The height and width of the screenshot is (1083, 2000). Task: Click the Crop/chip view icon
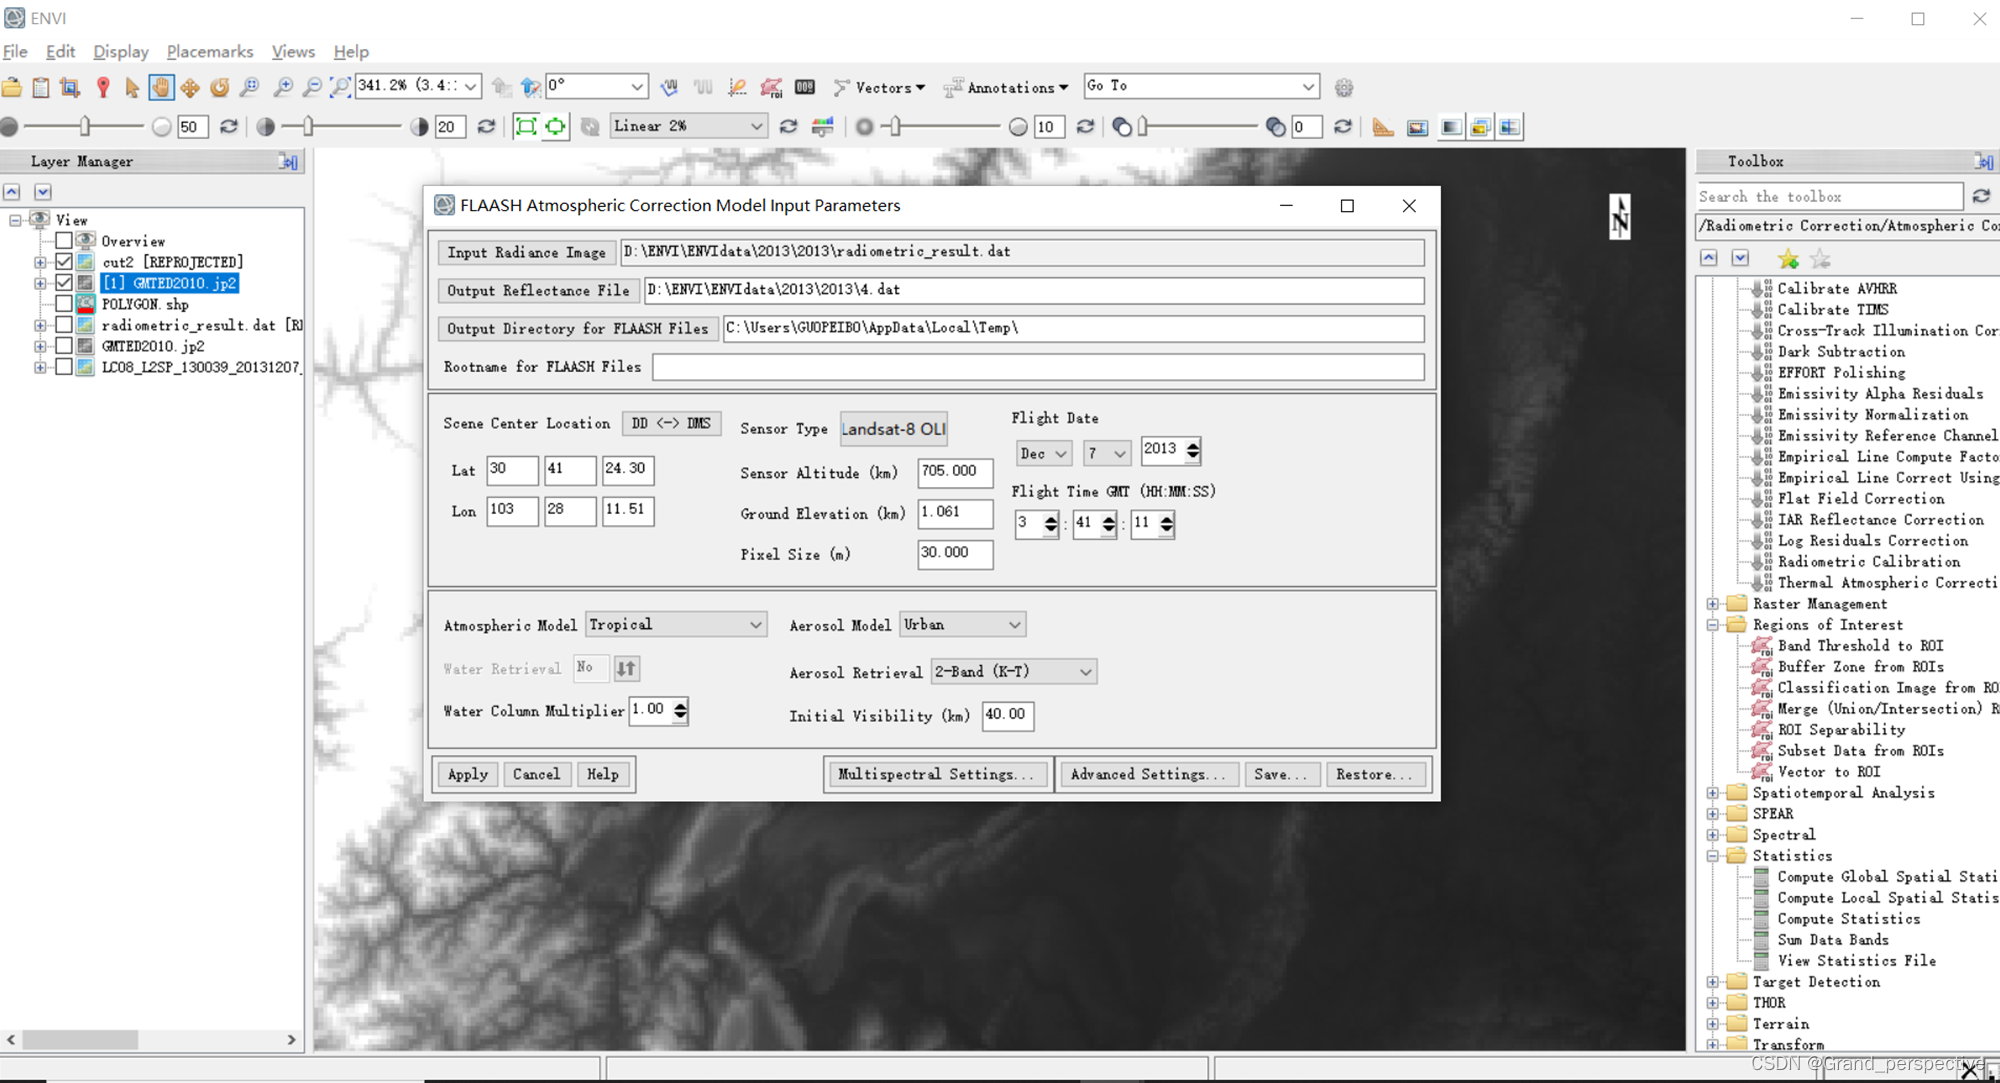coord(70,88)
